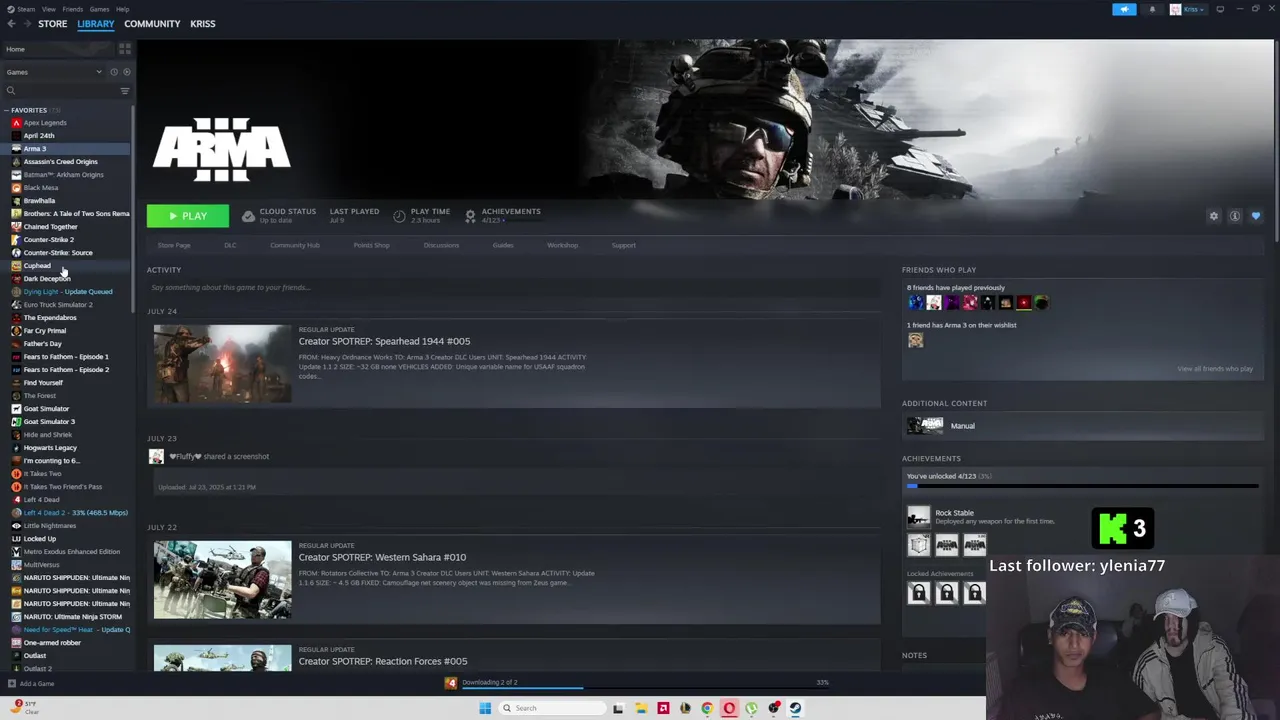Open the Friends menu

coord(73,9)
